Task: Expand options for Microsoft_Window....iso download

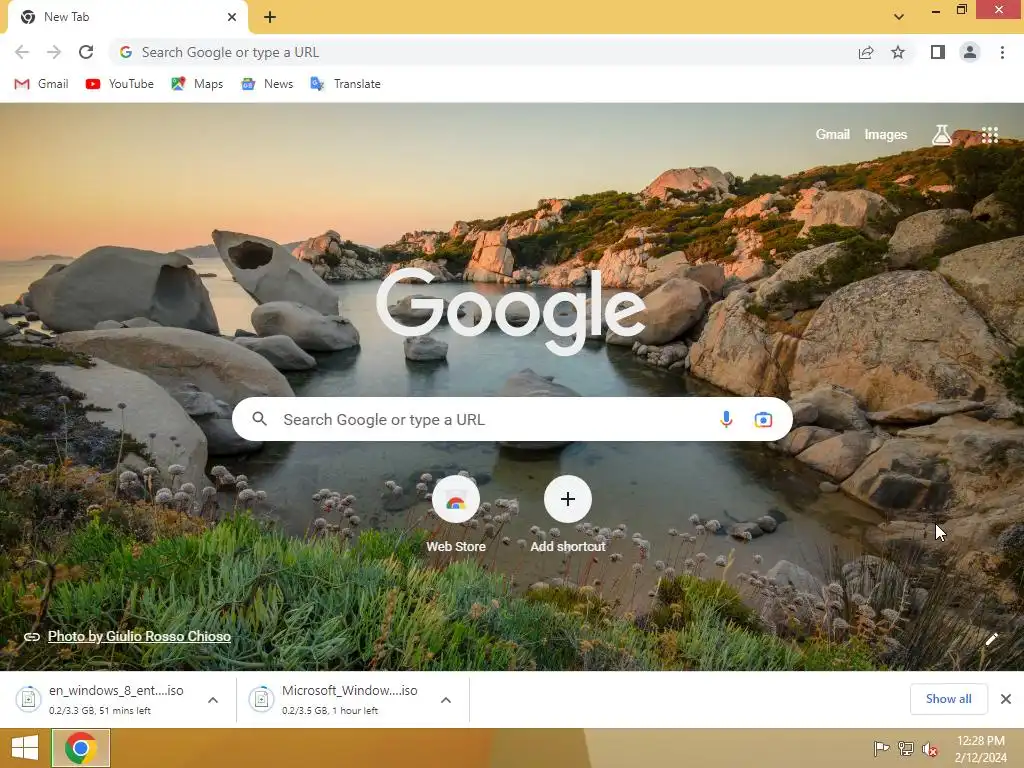Action: point(446,700)
